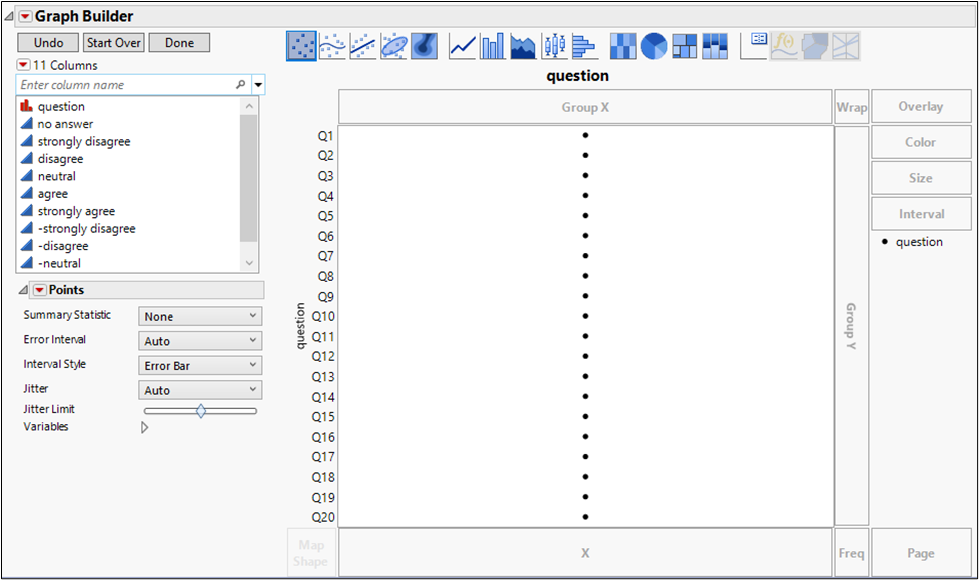979x580 pixels.
Task: Select the Pie chart icon
Action: (x=654, y=46)
